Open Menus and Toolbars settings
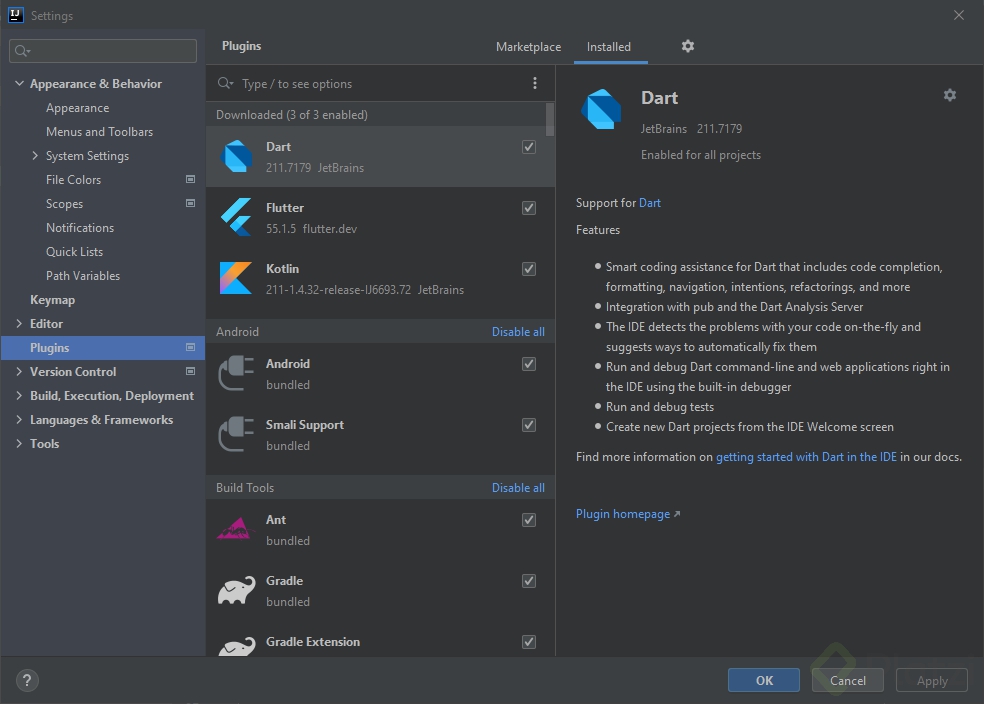This screenshot has width=984, height=704. tap(99, 132)
